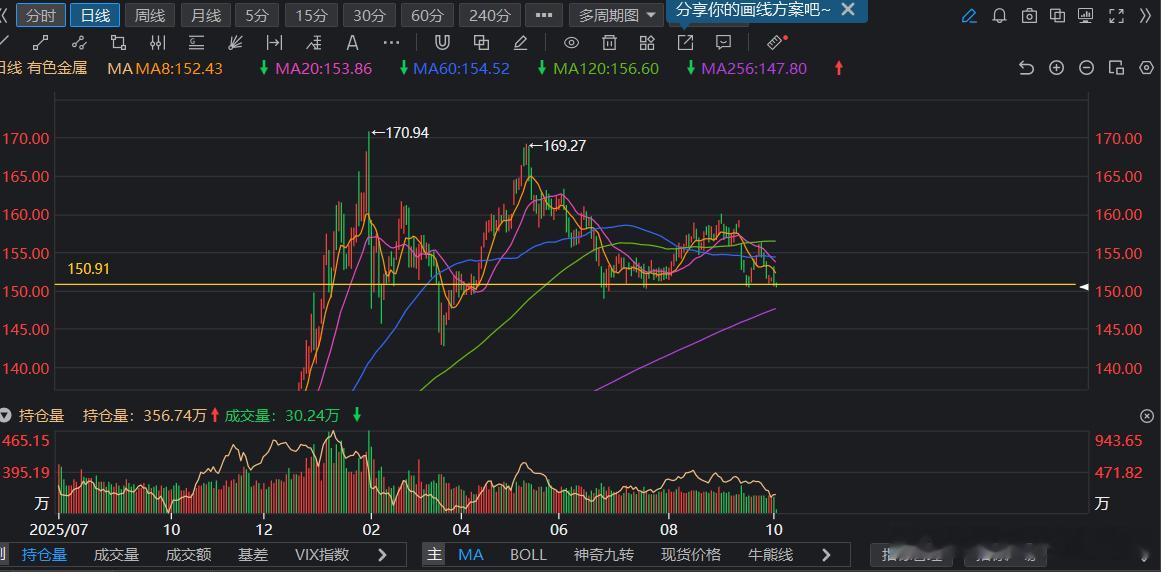The width and height of the screenshot is (1161, 572).
Task: Open the sub-window layout icon
Action: [x=1117, y=68]
